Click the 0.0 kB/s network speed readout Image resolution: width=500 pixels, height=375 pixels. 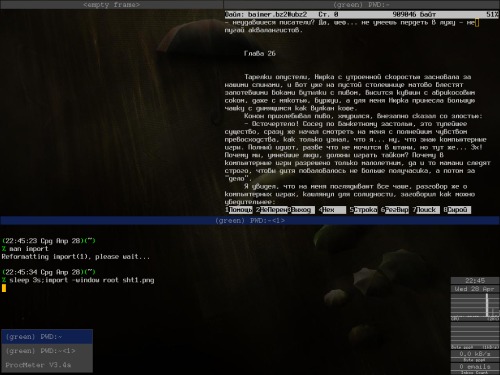pyautogui.click(x=475, y=354)
